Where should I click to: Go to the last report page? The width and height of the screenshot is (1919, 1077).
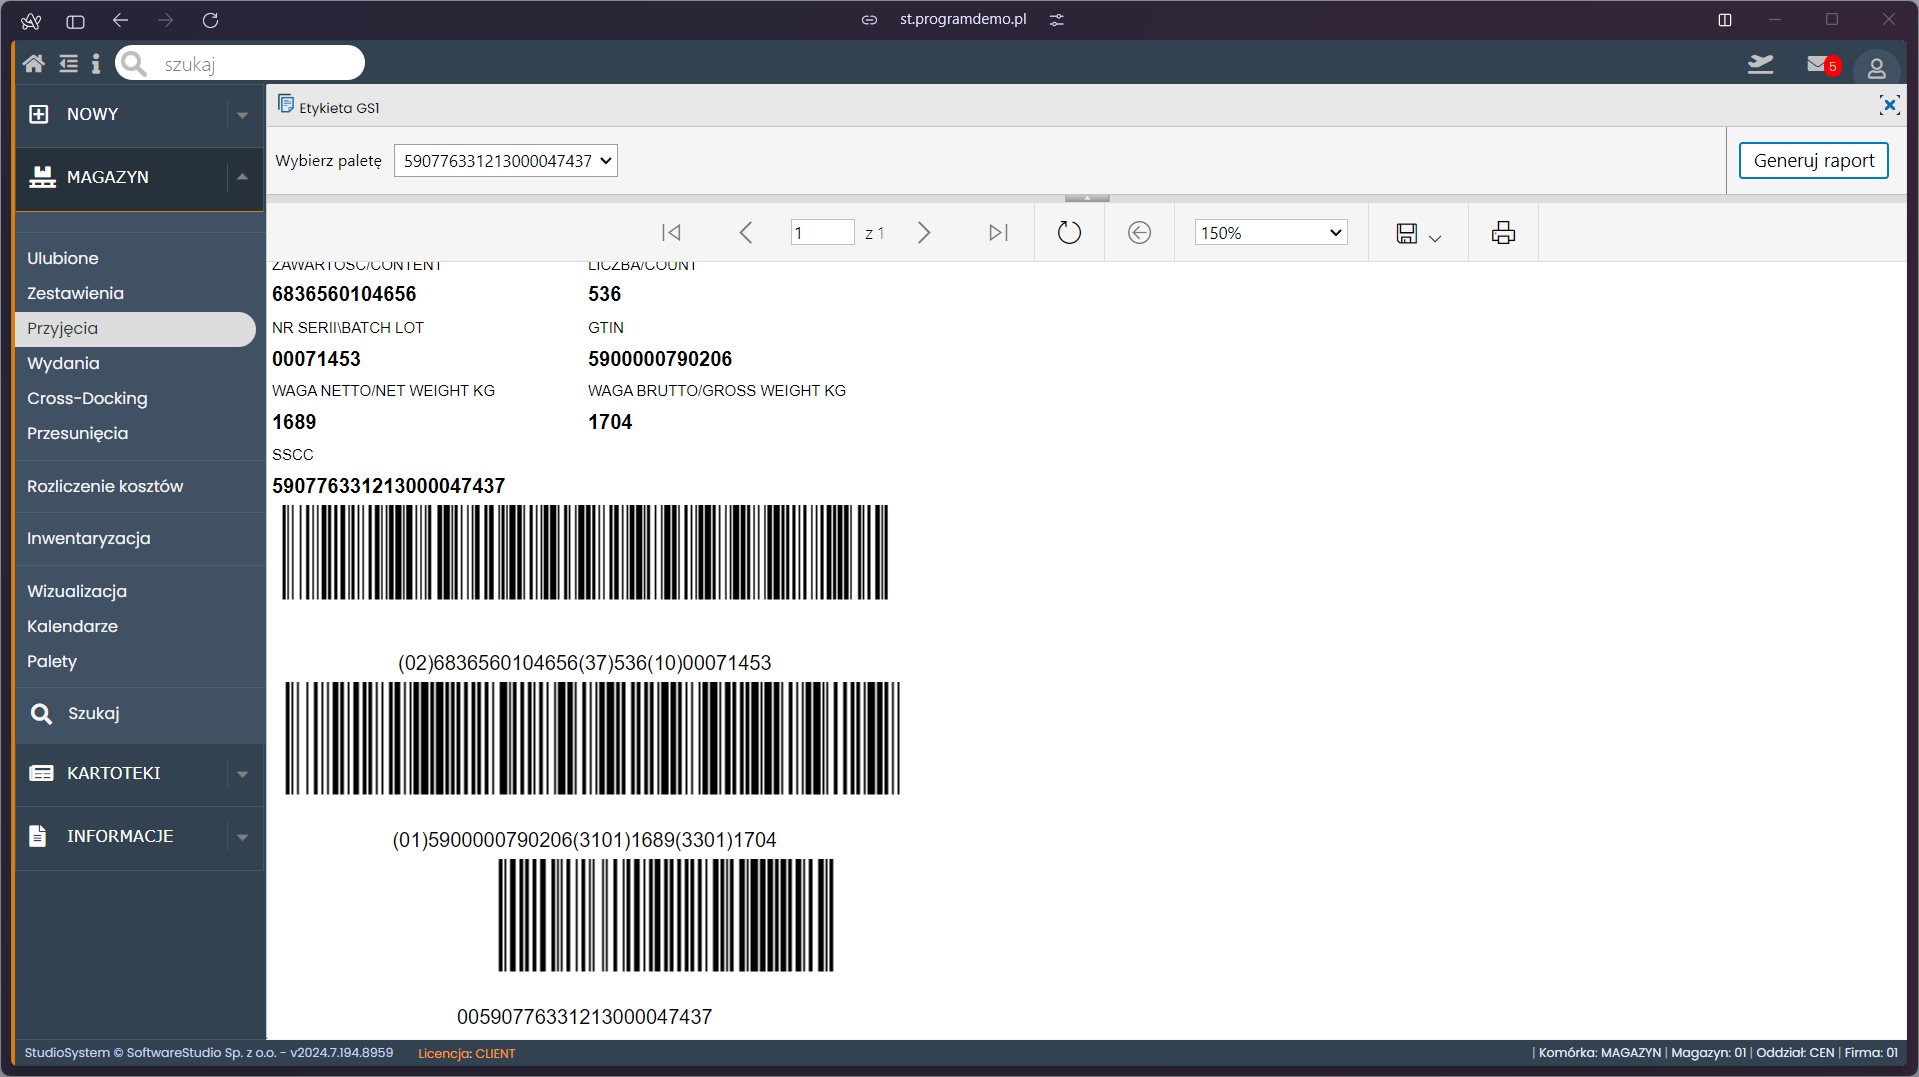[x=998, y=233]
